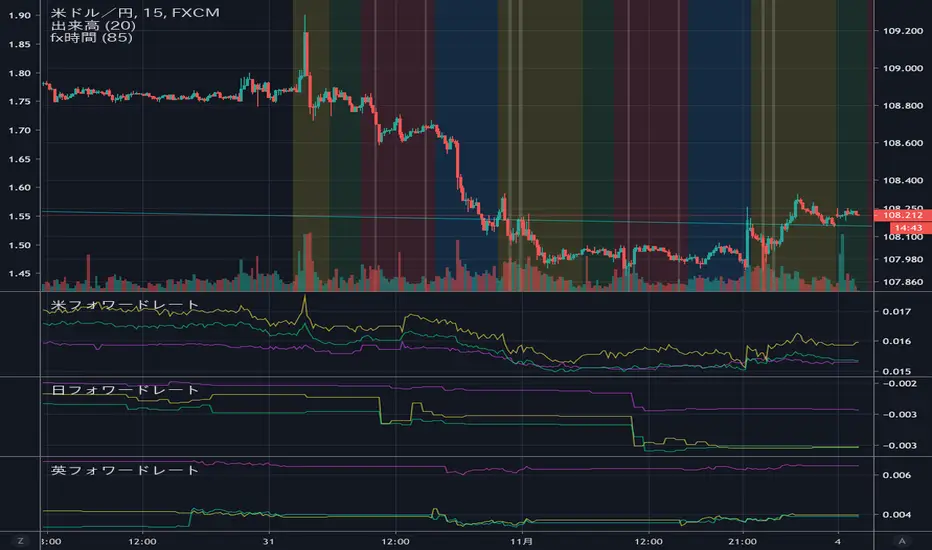Select the 米フォワードレート pane title
The image size is (932, 550).
(x=125, y=305)
